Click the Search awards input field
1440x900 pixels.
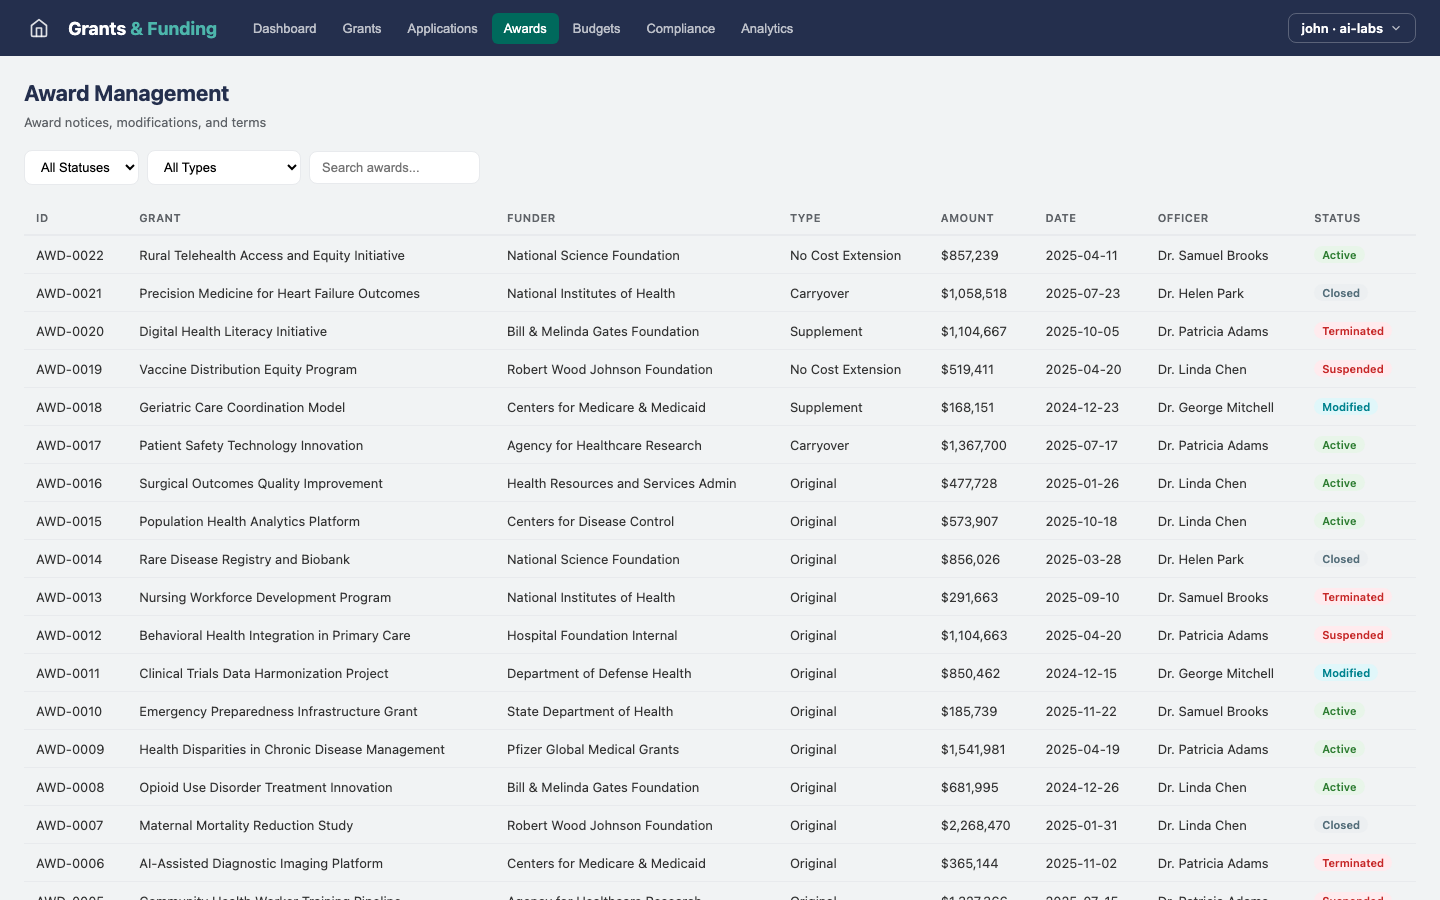(394, 167)
